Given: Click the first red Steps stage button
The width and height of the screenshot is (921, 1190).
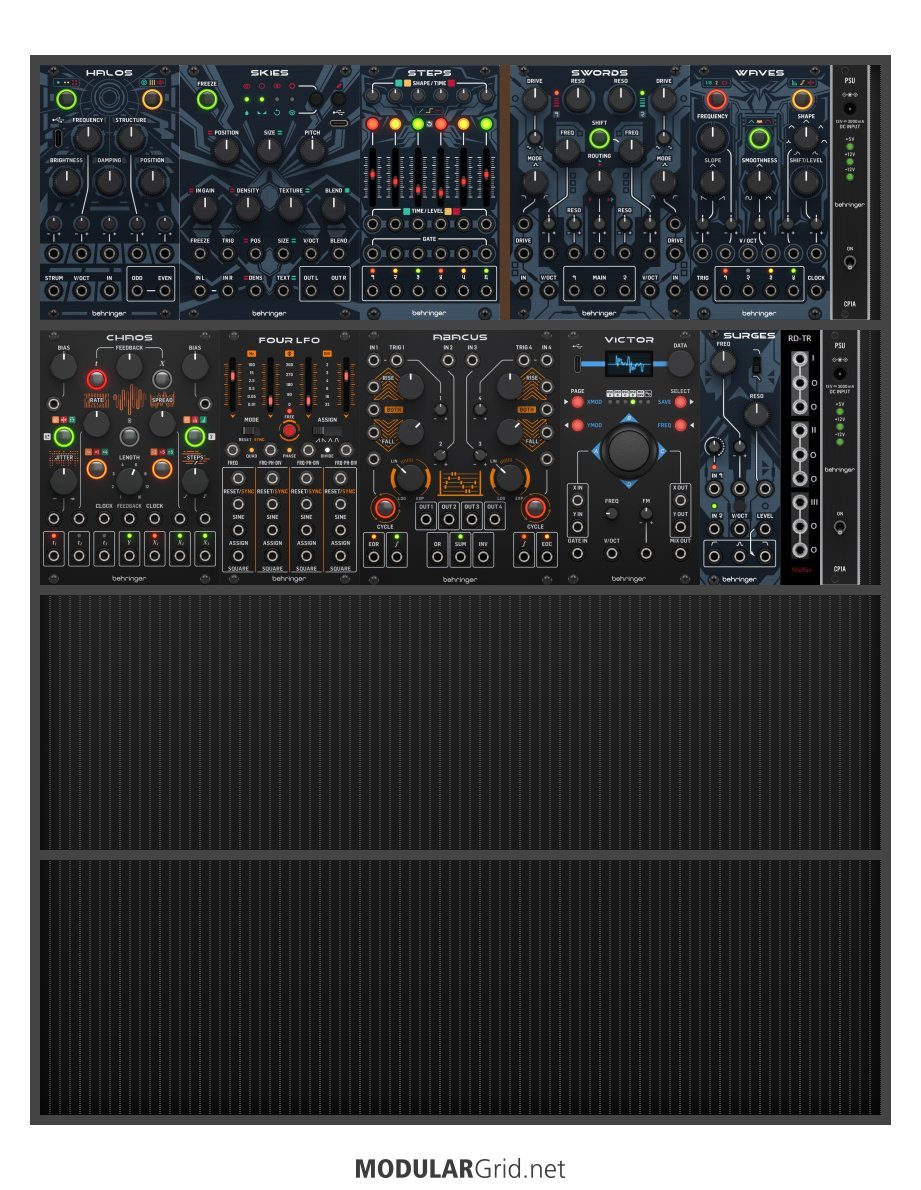Looking at the screenshot, I should coord(372,124).
